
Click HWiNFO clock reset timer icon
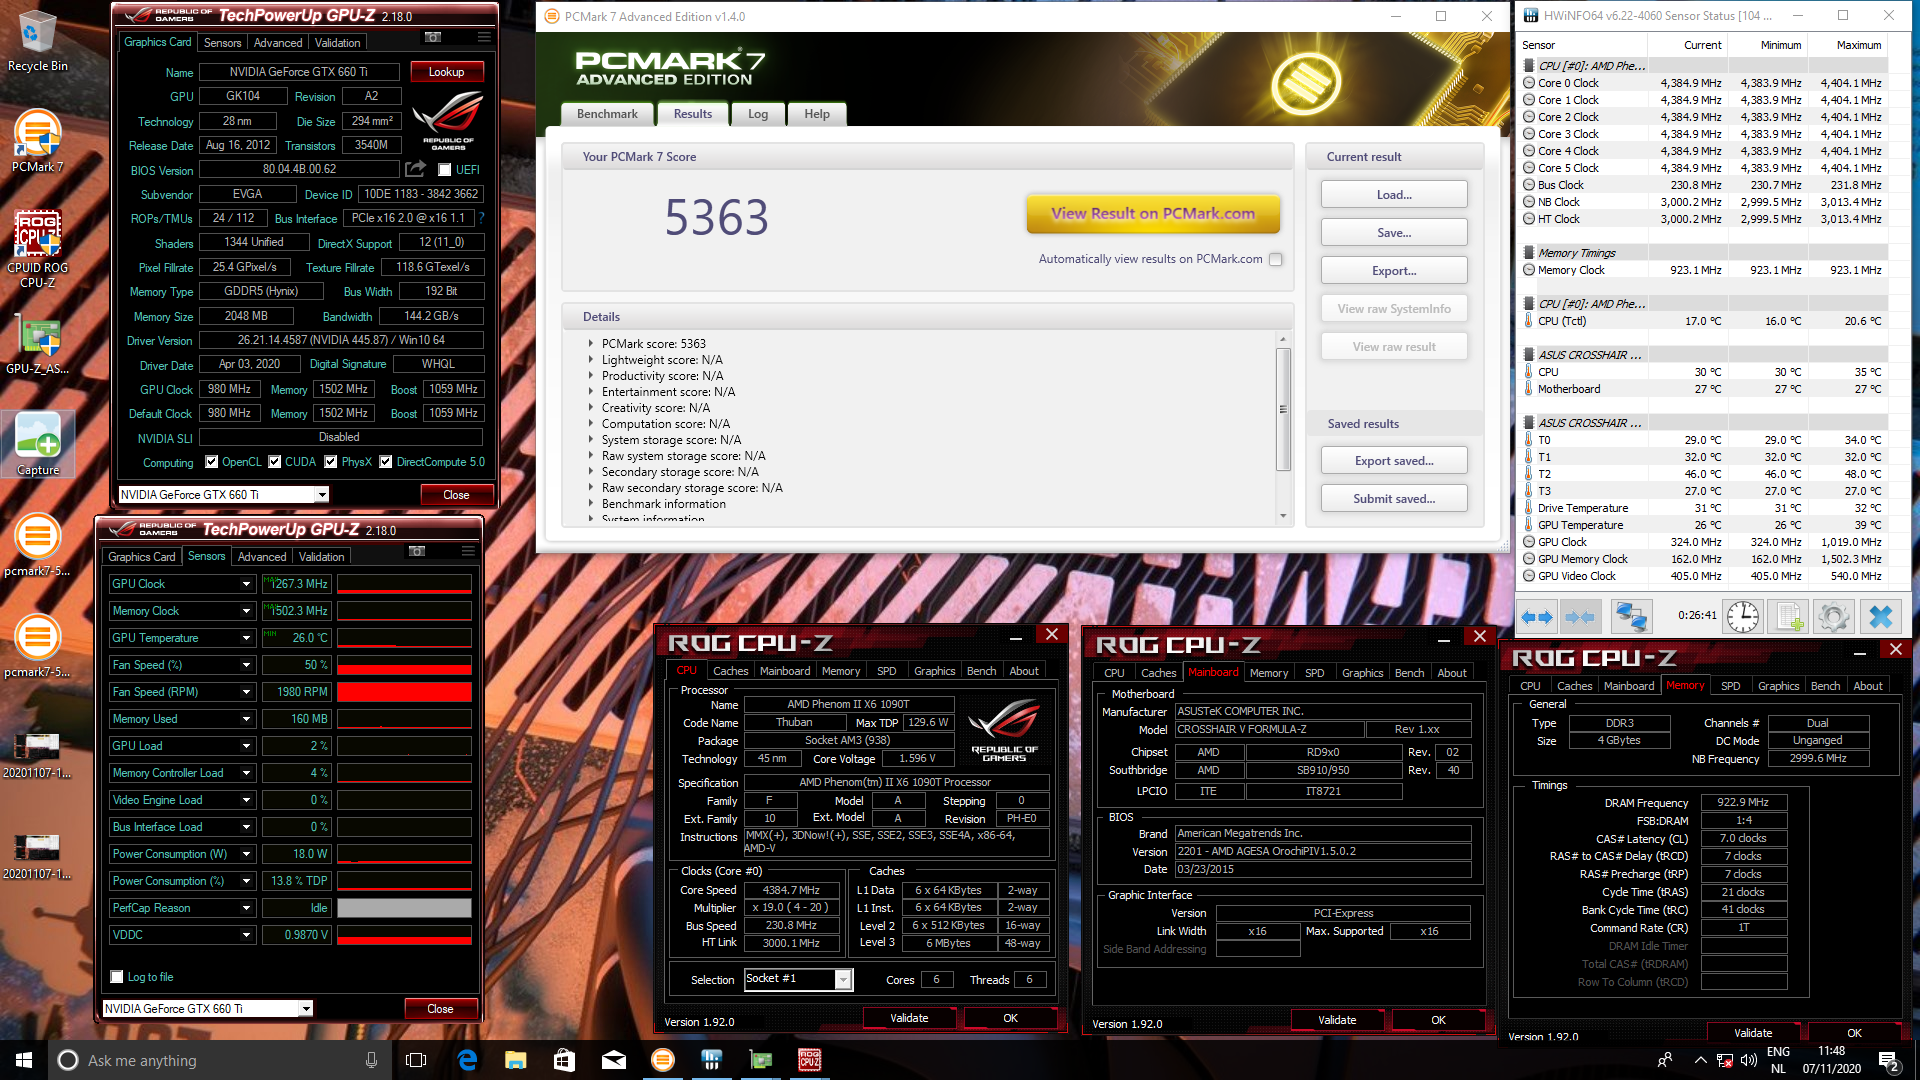1743,617
